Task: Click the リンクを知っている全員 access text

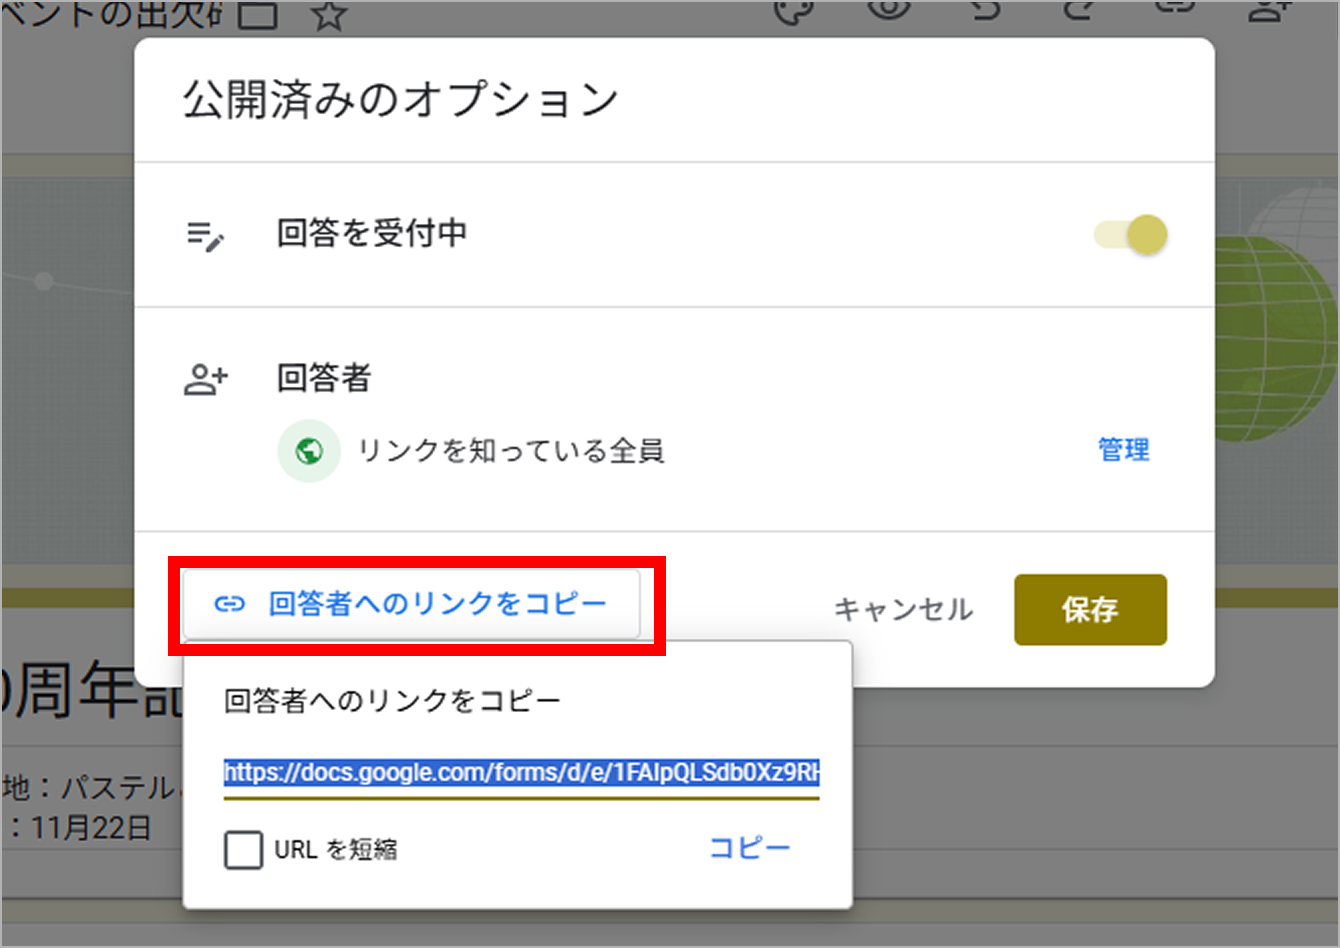Action: pos(511,451)
